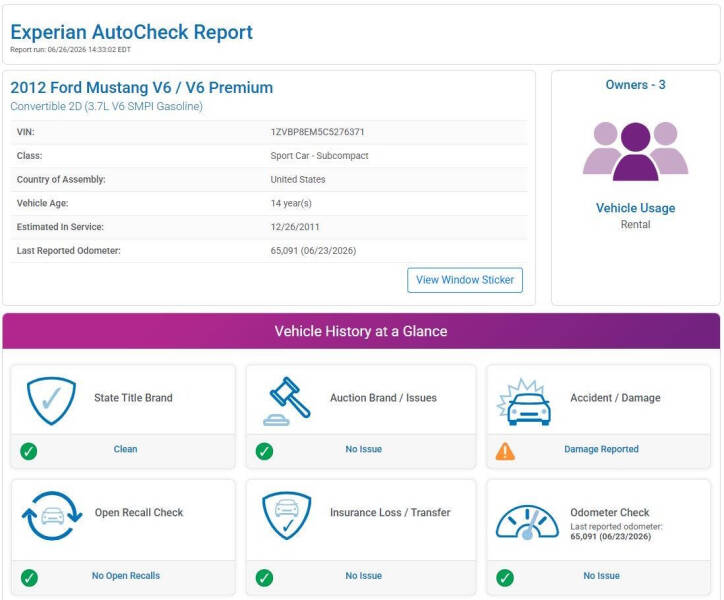
Task: Click the Last reported odometer text in Odometer card
Action: coord(616,527)
